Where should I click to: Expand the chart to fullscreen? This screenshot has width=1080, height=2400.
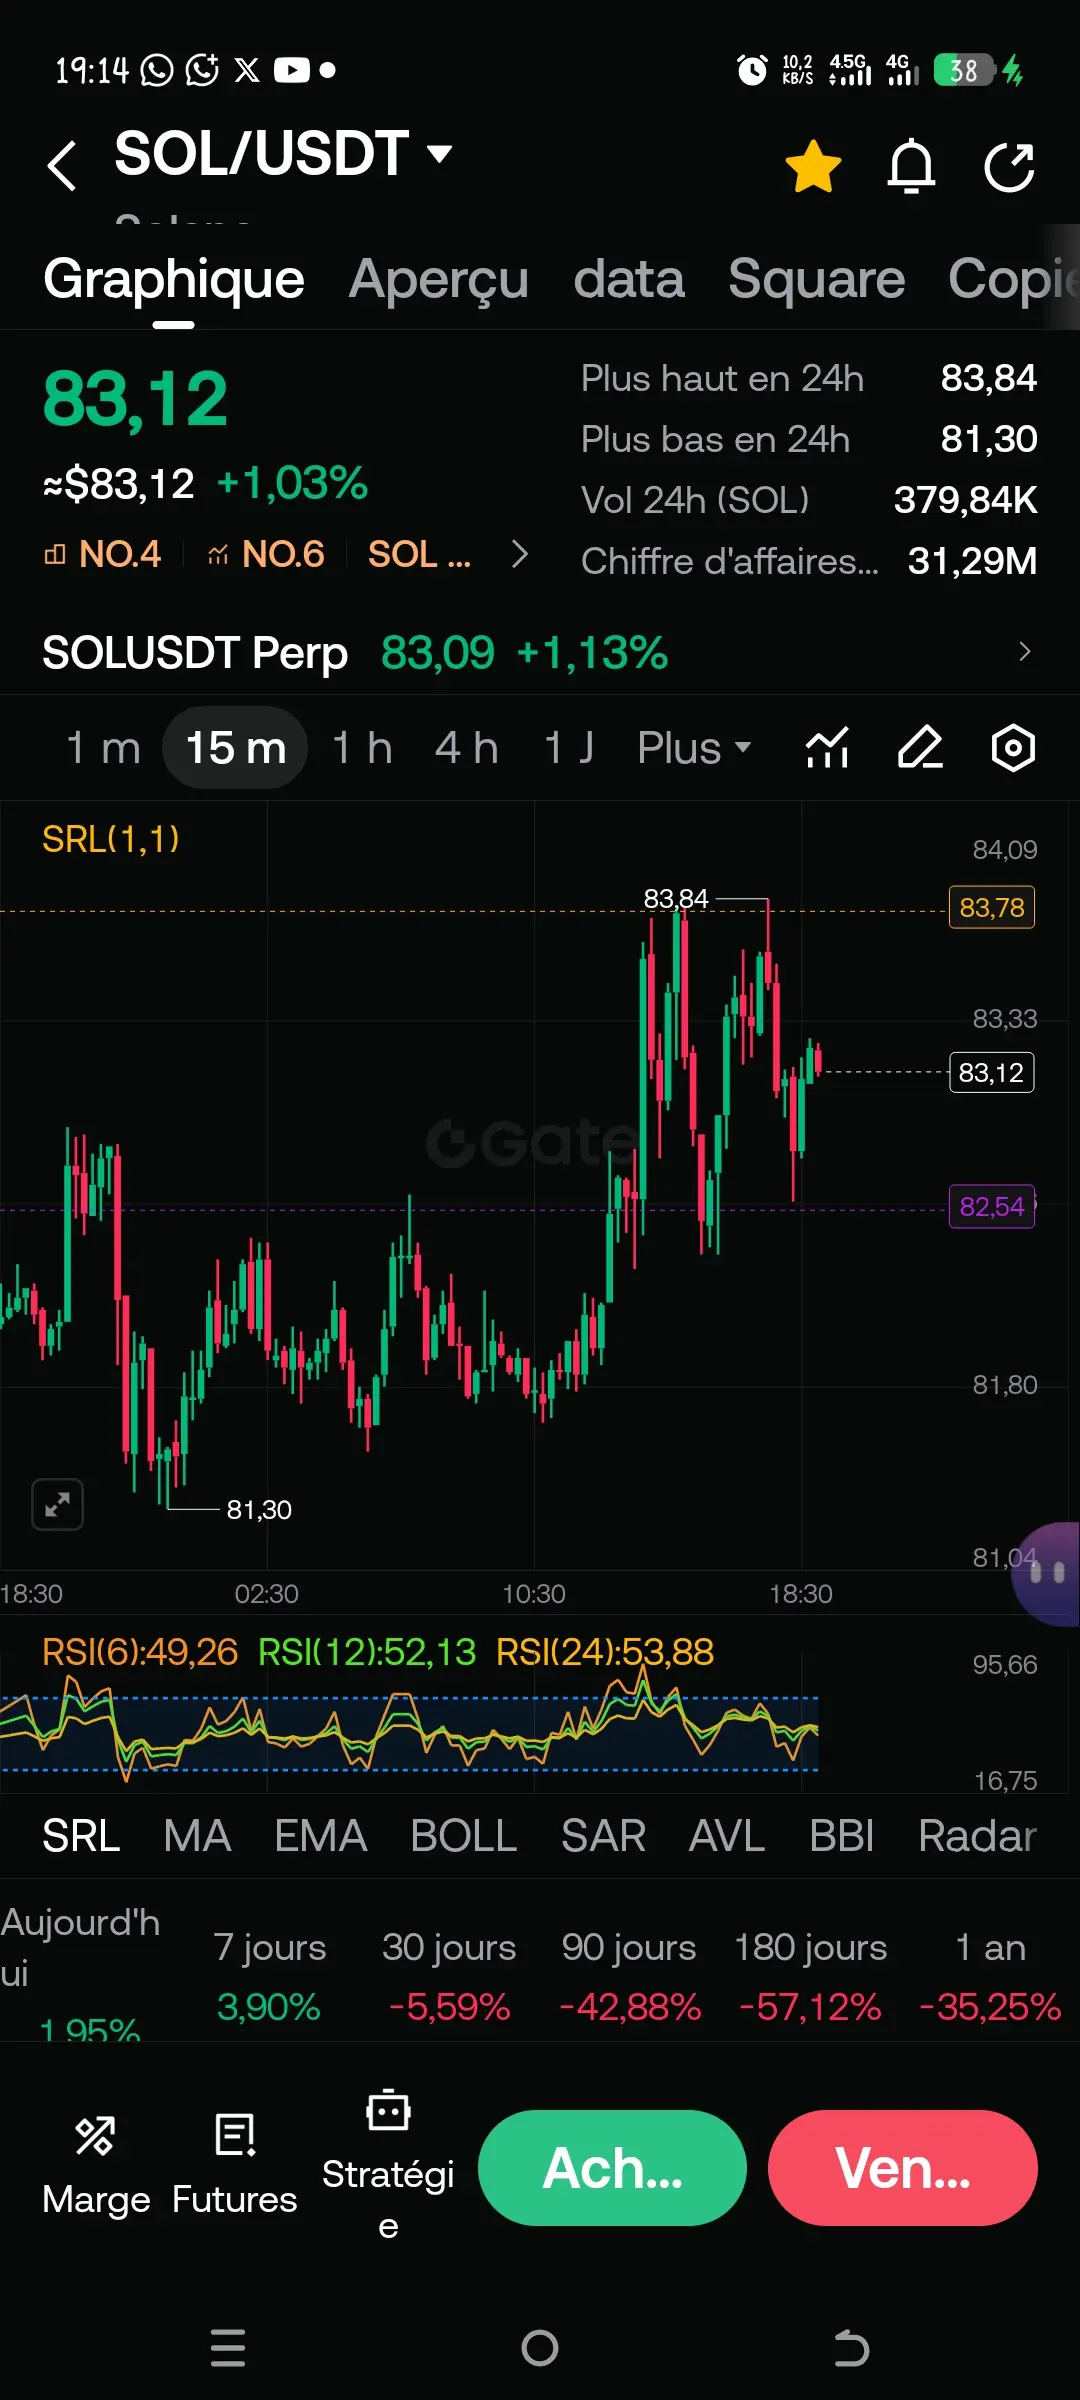[x=57, y=1504]
